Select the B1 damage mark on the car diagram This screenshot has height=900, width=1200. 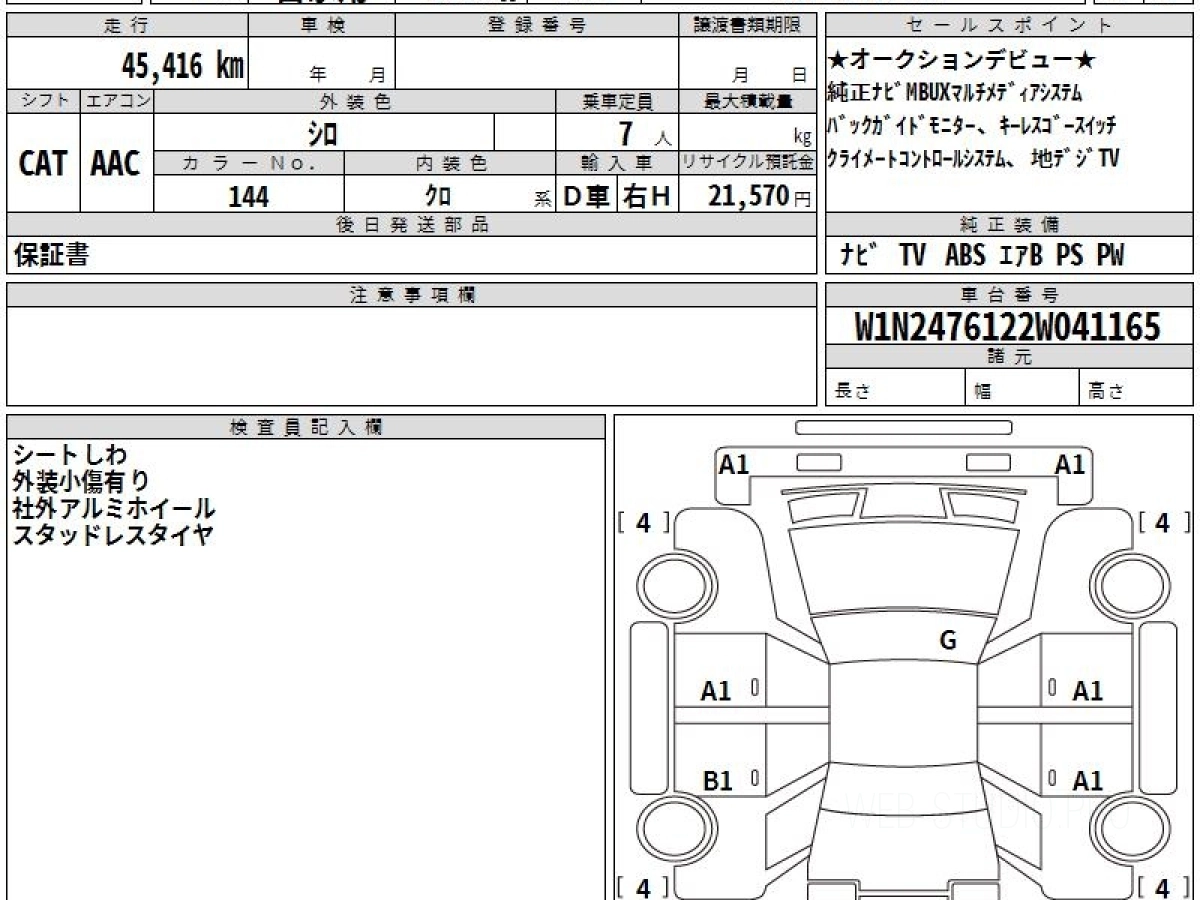coord(717,781)
